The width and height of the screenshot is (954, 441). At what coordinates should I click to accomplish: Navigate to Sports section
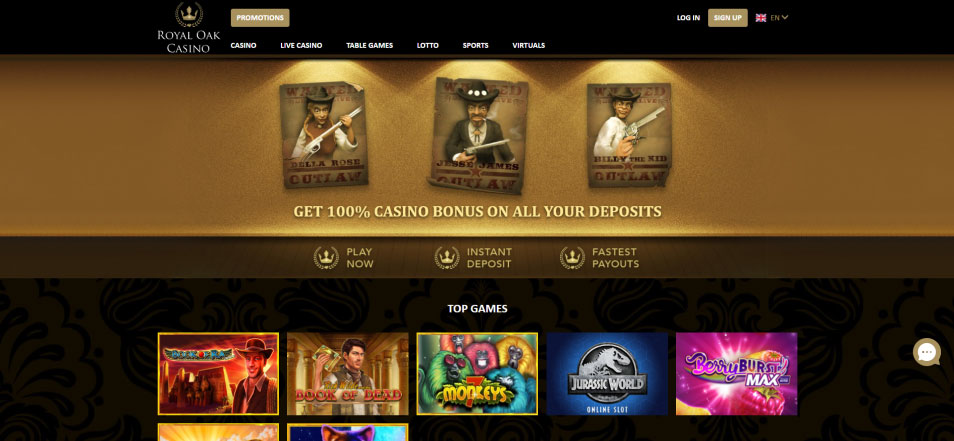point(475,46)
